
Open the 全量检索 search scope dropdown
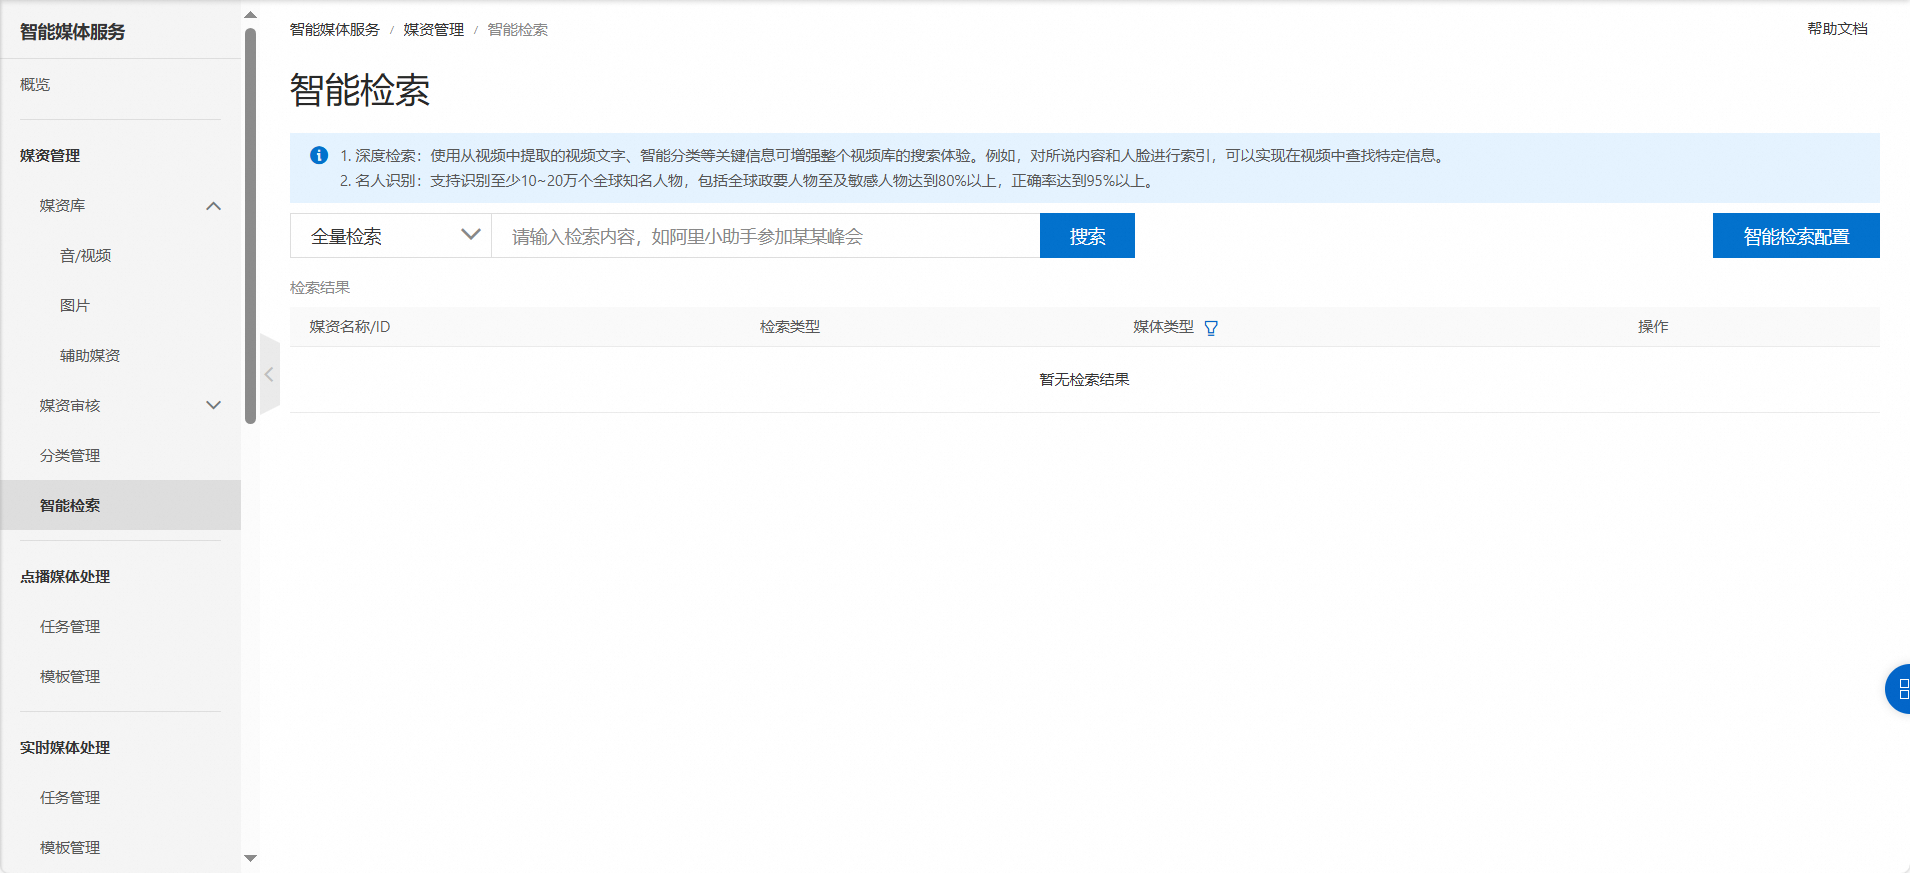tap(391, 236)
